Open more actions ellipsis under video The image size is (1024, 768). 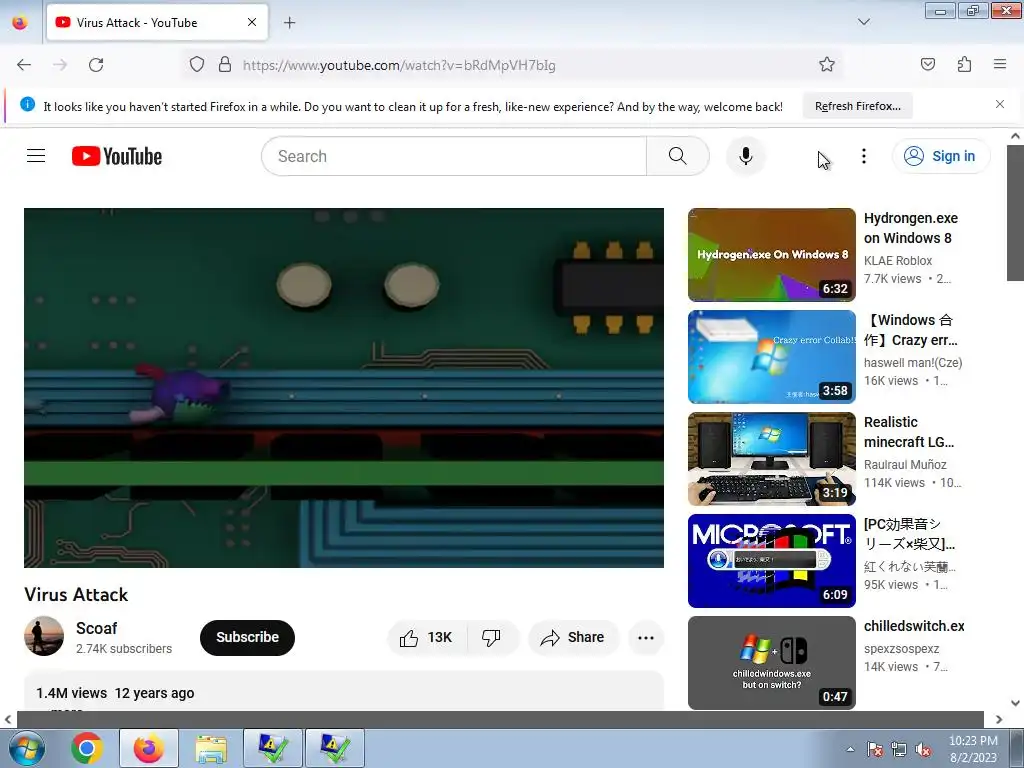pos(645,637)
